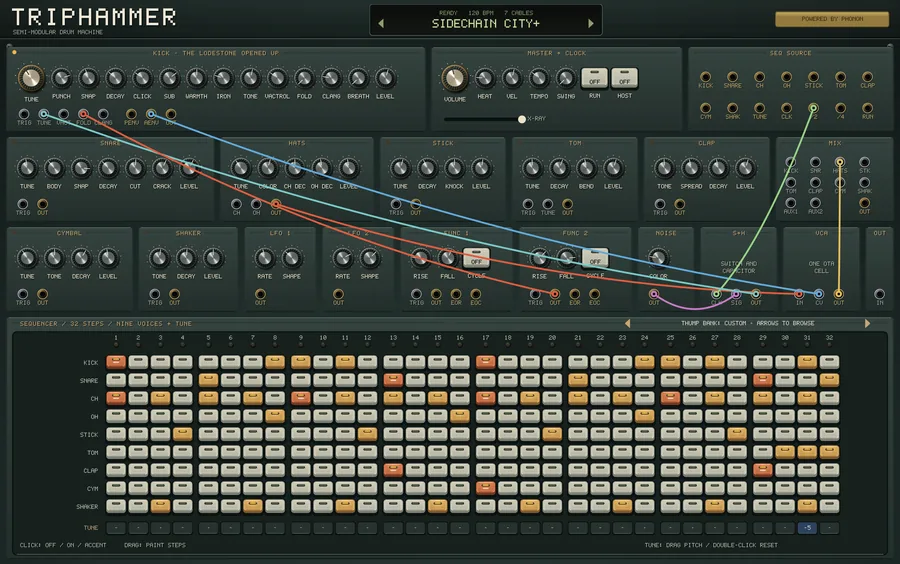Enable the Func 1 CYCLE switch
900x564 pixels.
pyautogui.click(x=476, y=258)
